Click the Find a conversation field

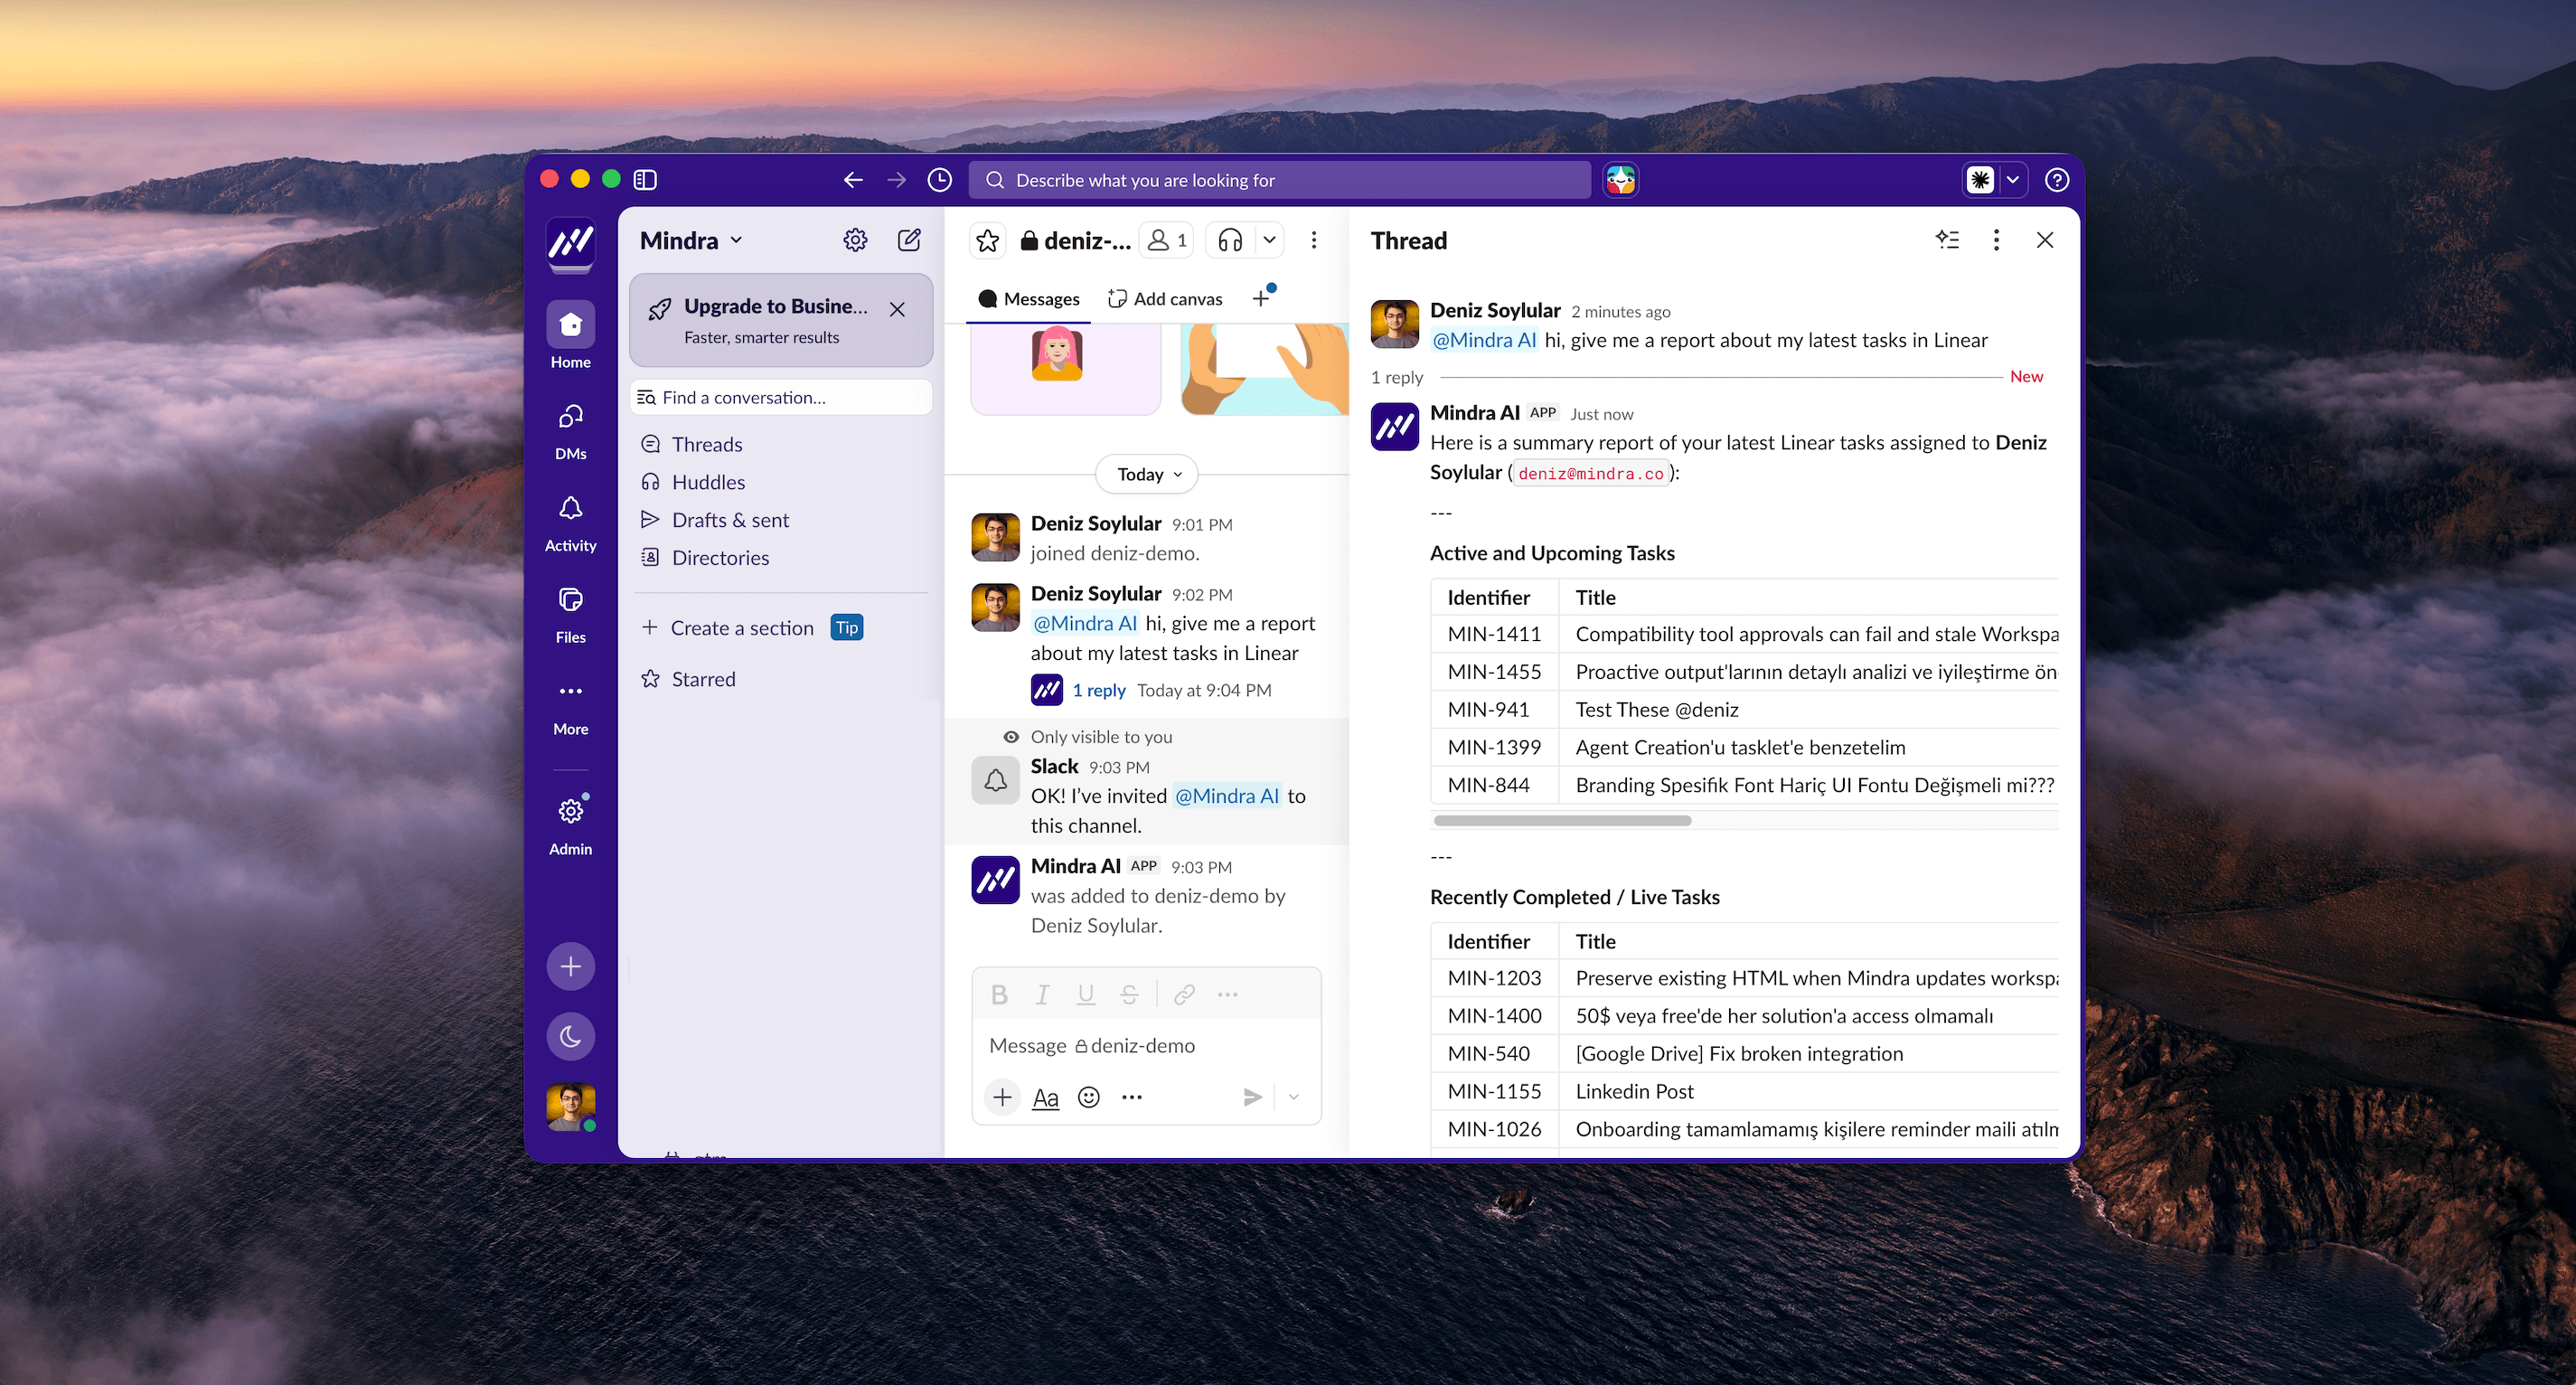781,397
